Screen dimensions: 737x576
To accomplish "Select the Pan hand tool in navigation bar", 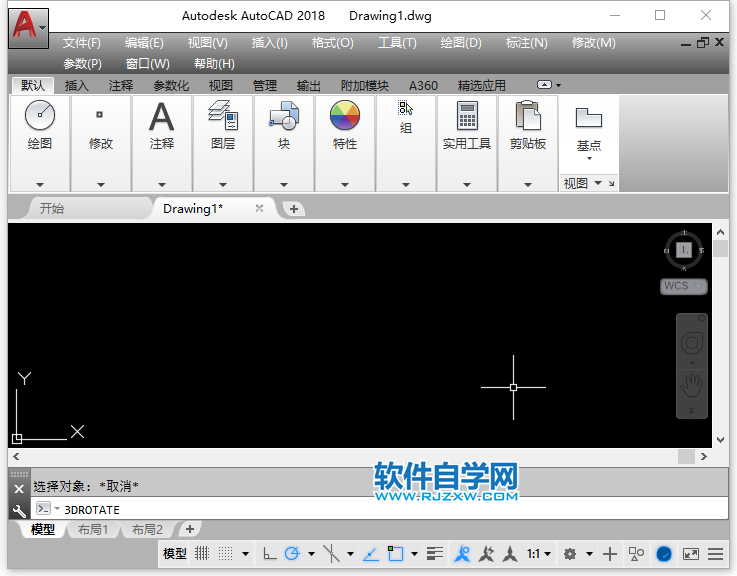I will [692, 387].
